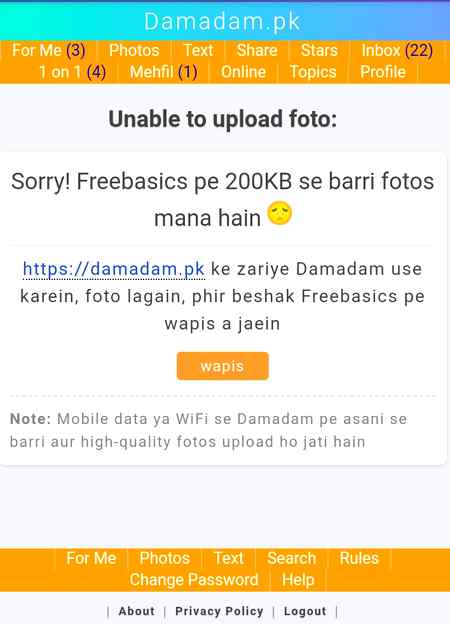Open Help in the bottom bar
This screenshot has height=624, width=450.
coord(298,580)
